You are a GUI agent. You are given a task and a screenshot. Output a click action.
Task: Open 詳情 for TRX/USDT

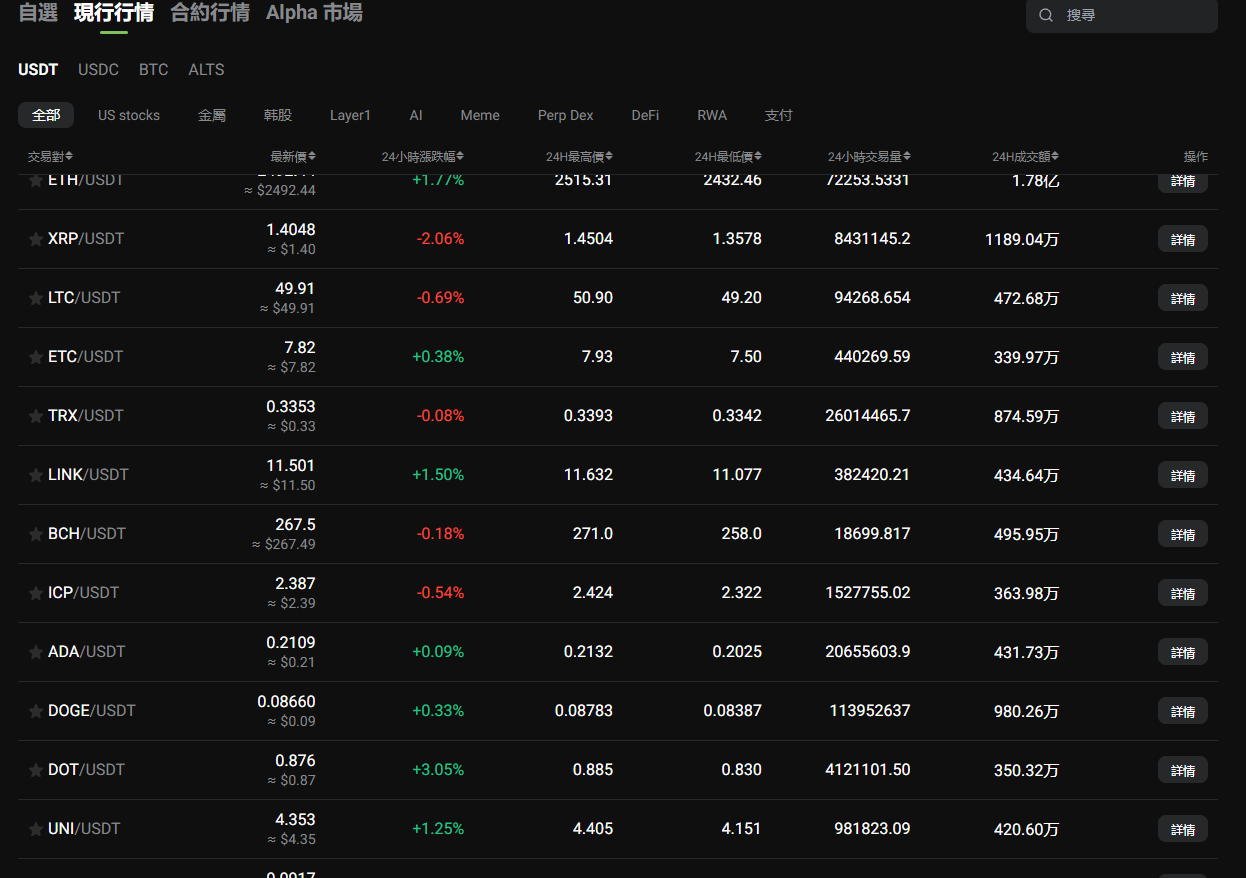[x=1183, y=416]
